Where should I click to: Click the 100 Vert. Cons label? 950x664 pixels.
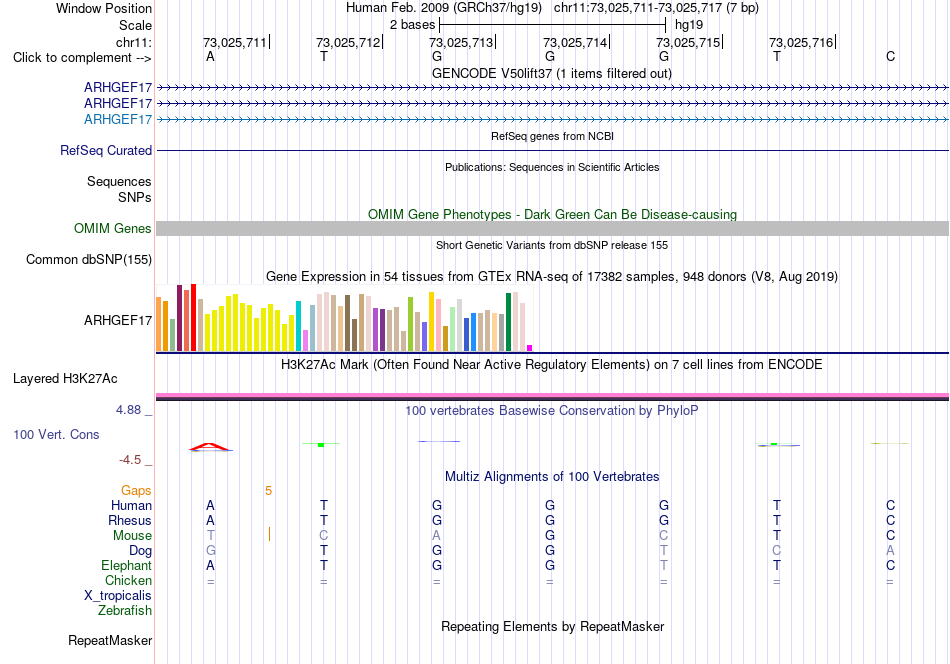pyautogui.click(x=56, y=434)
